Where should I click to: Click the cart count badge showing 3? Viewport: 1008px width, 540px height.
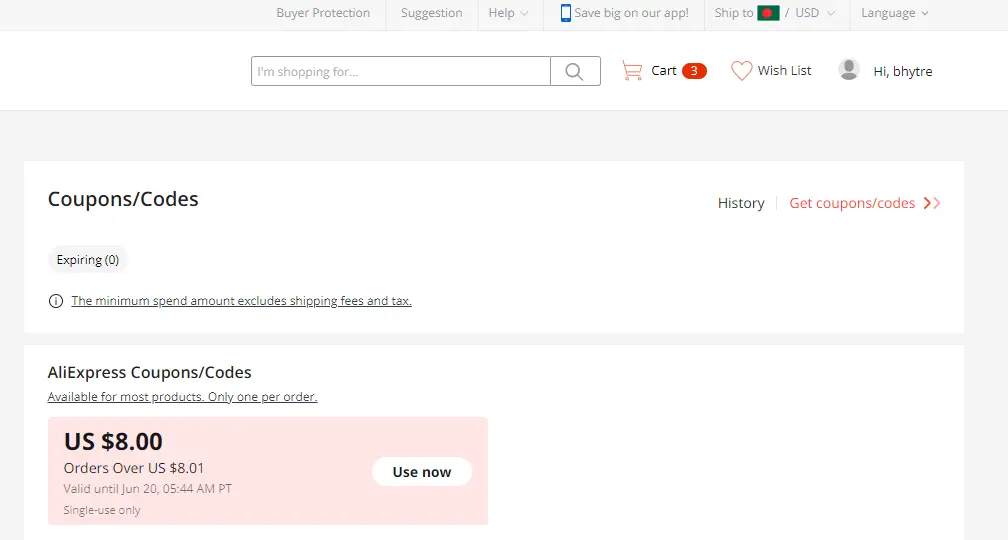[694, 71]
